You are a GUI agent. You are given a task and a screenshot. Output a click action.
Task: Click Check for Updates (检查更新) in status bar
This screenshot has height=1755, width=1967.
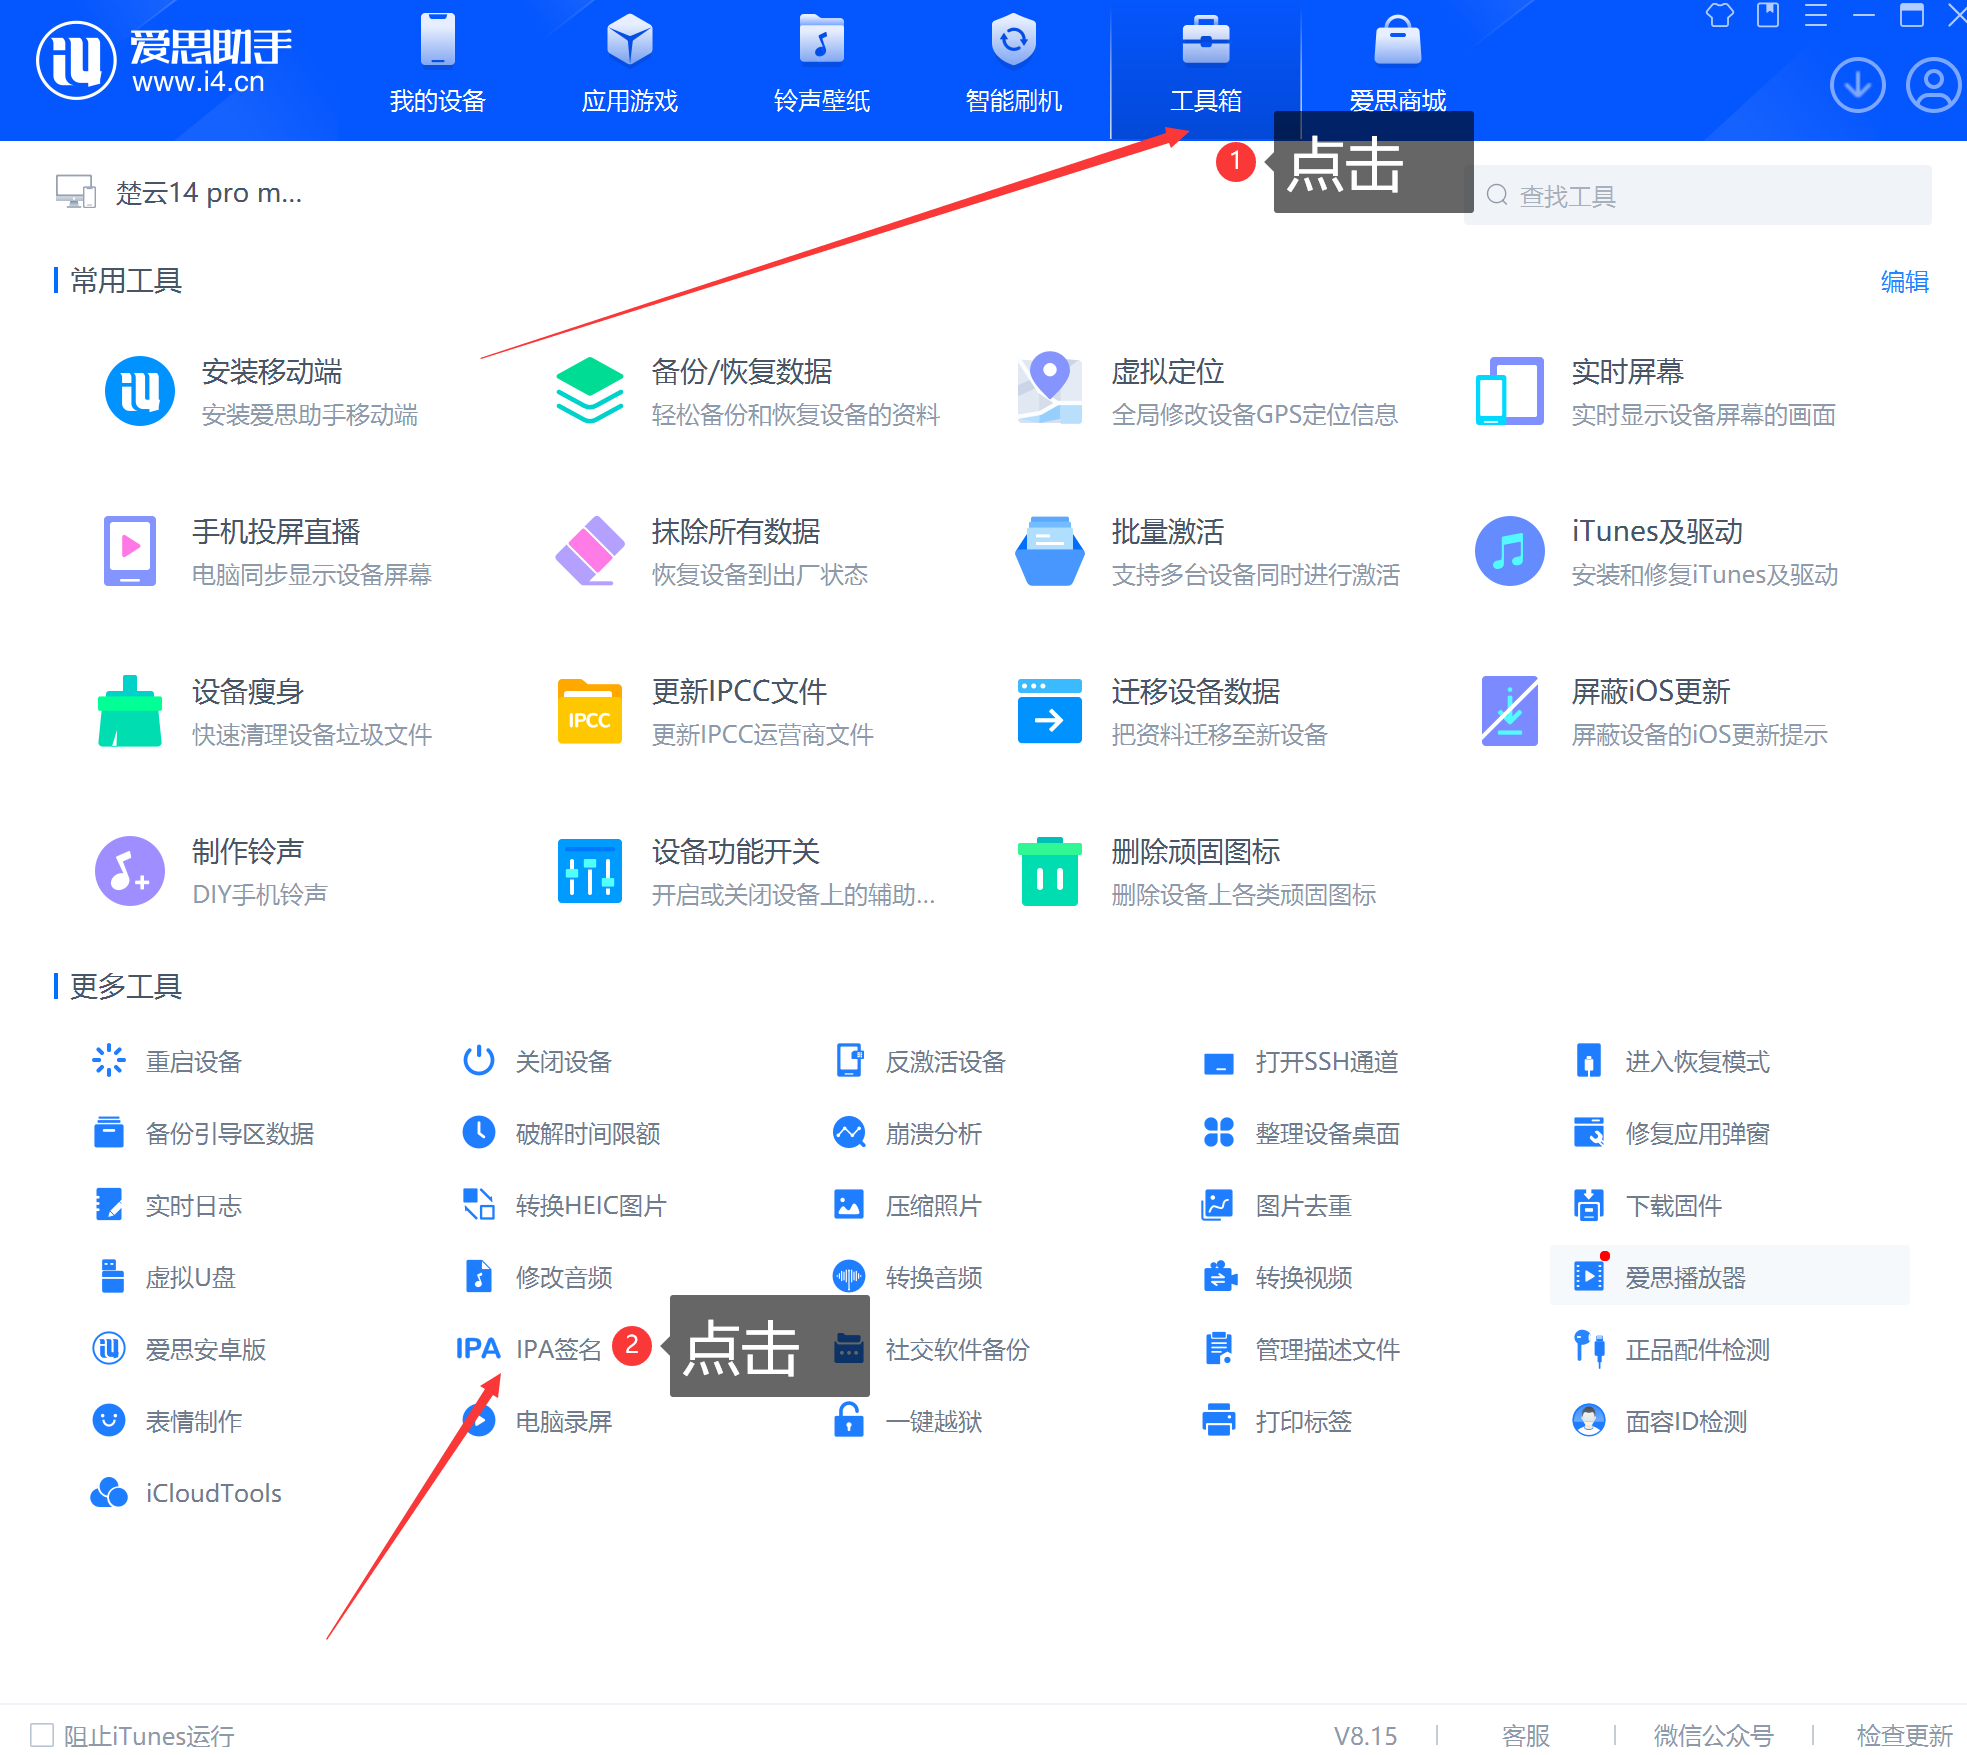click(1903, 1735)
